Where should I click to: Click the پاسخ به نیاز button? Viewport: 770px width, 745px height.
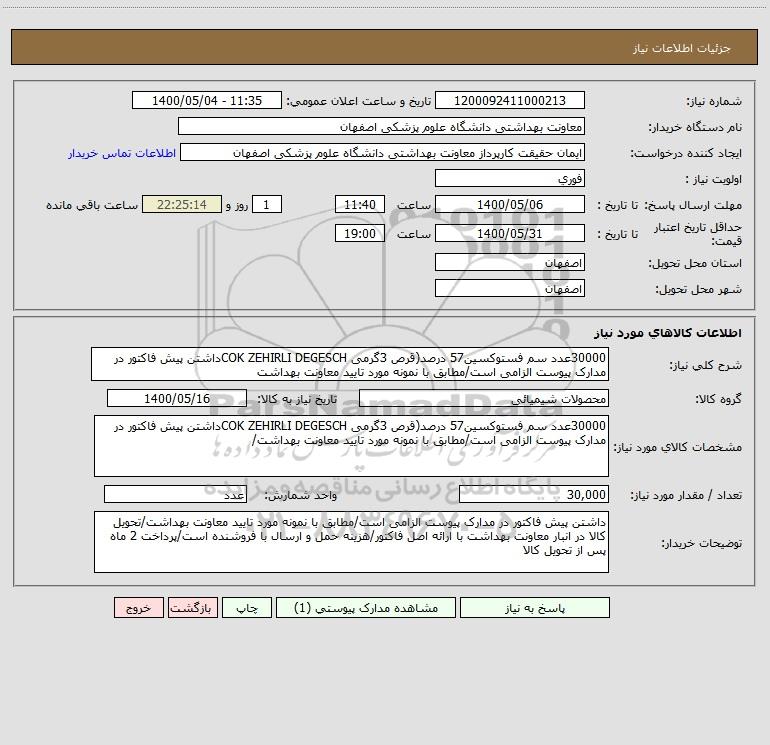(x=535, y=608)
